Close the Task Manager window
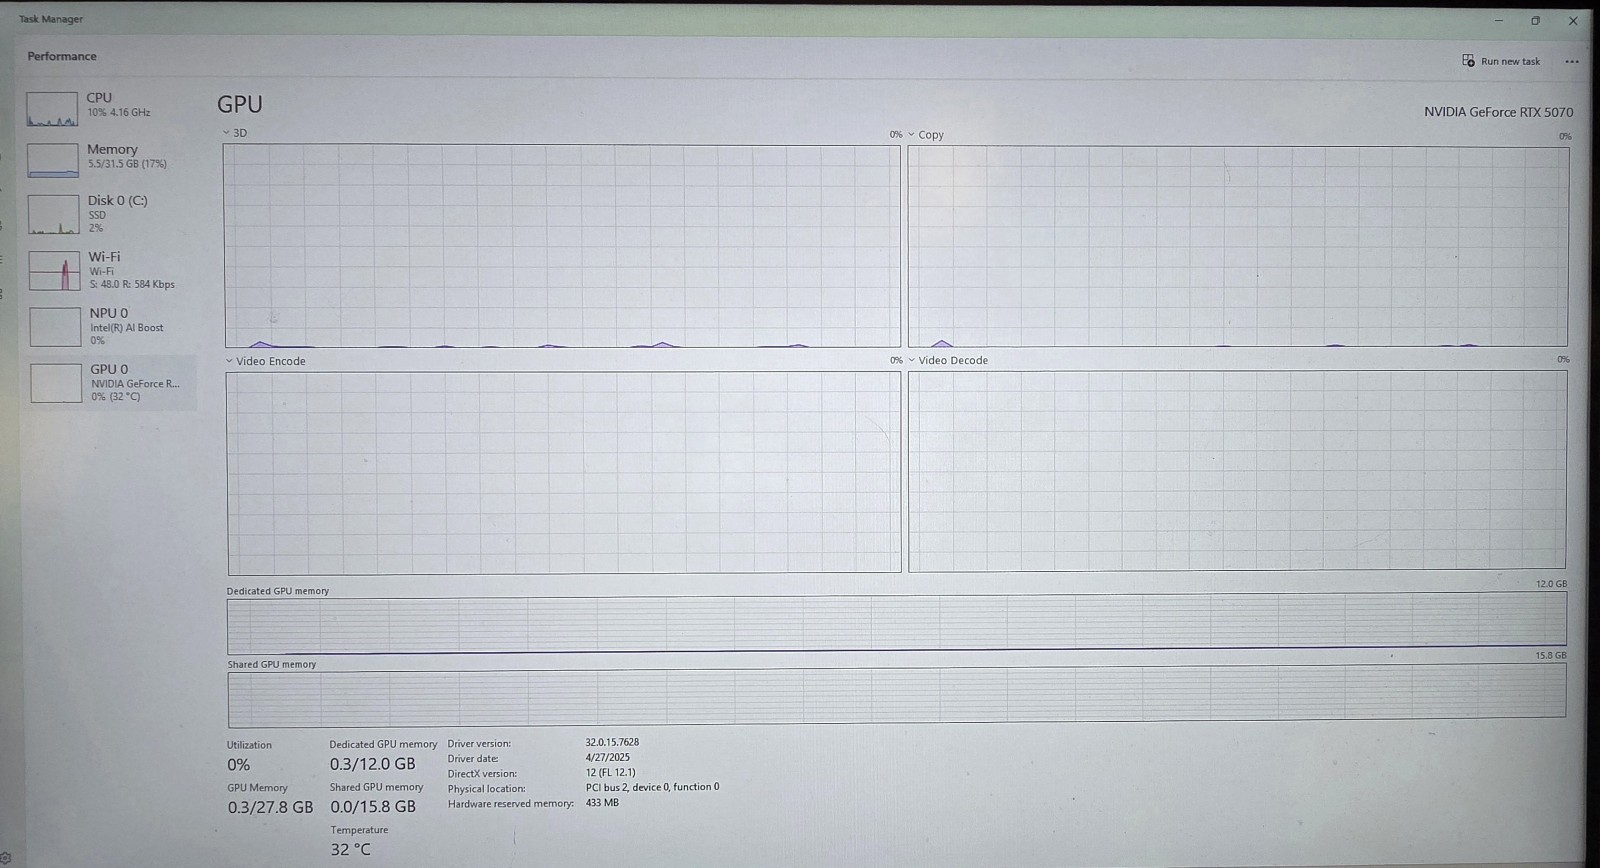Viewport: 1600px width, 868px height. tap(1573, 20)
